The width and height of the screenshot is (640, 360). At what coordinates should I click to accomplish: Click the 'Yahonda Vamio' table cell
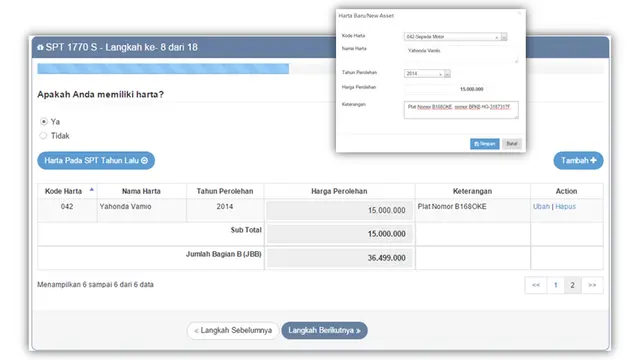141,210
